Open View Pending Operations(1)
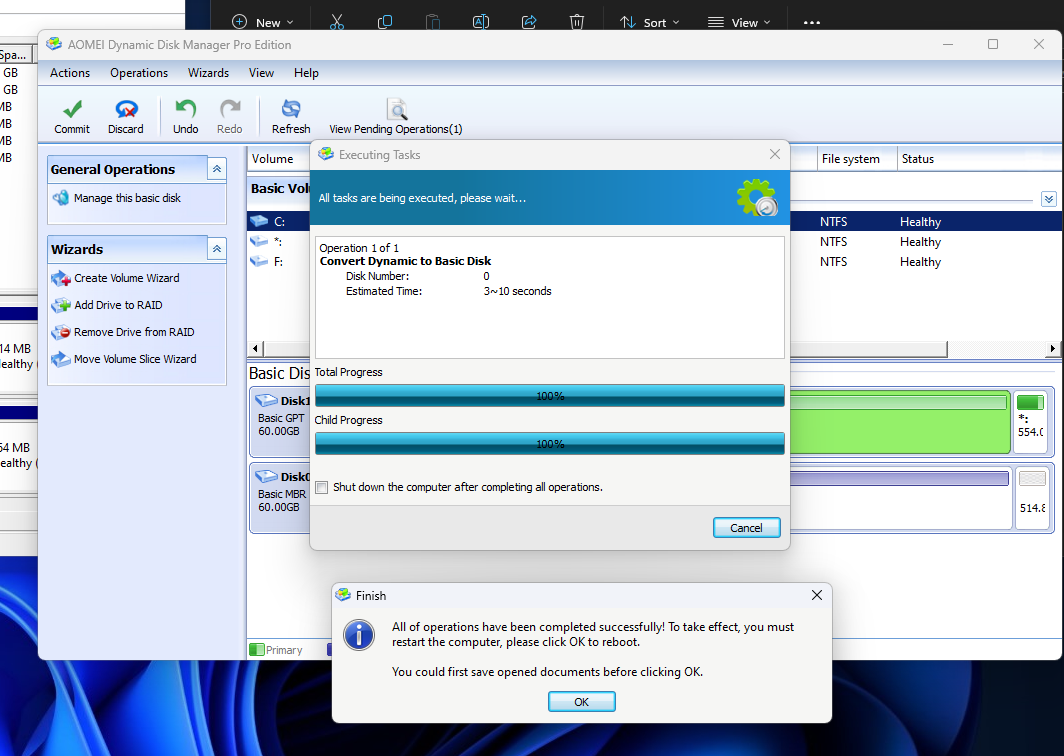The height and width of the screenshot is (756, 1064). pyautogui.click(x=396, y=117)
